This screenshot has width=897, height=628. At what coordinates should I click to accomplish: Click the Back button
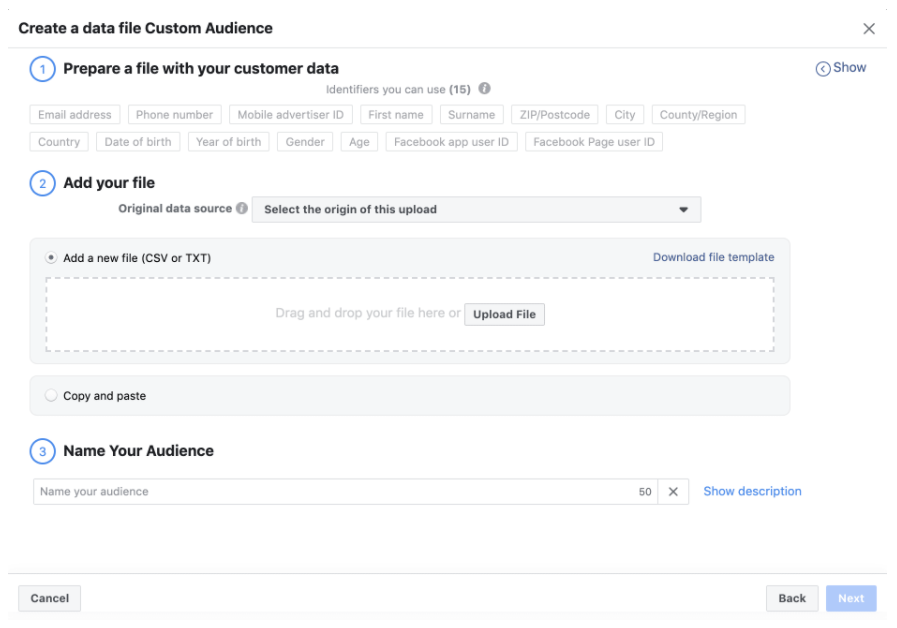791,598
